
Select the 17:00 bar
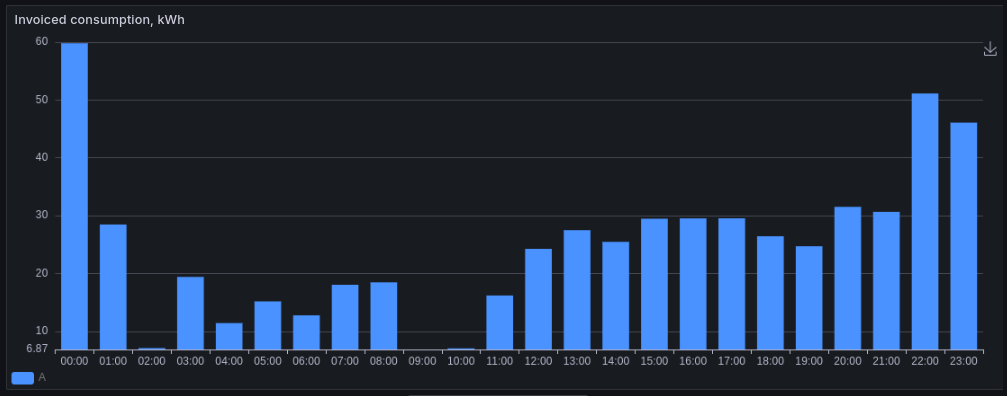731,284
